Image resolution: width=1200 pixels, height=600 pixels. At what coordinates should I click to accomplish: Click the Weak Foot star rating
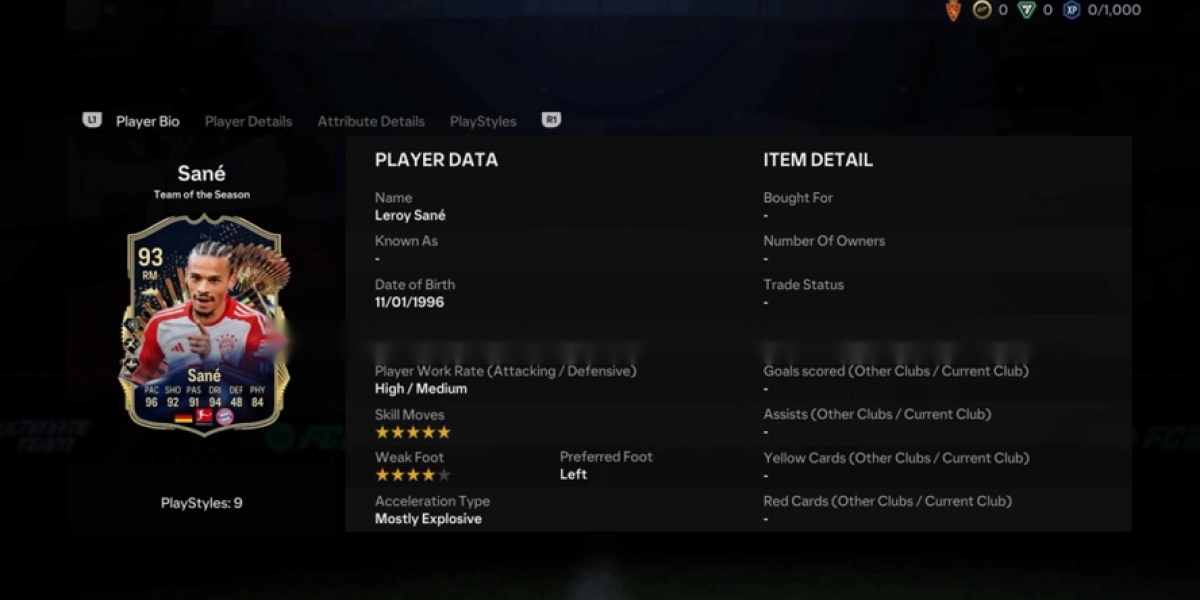tap(412, 475)
